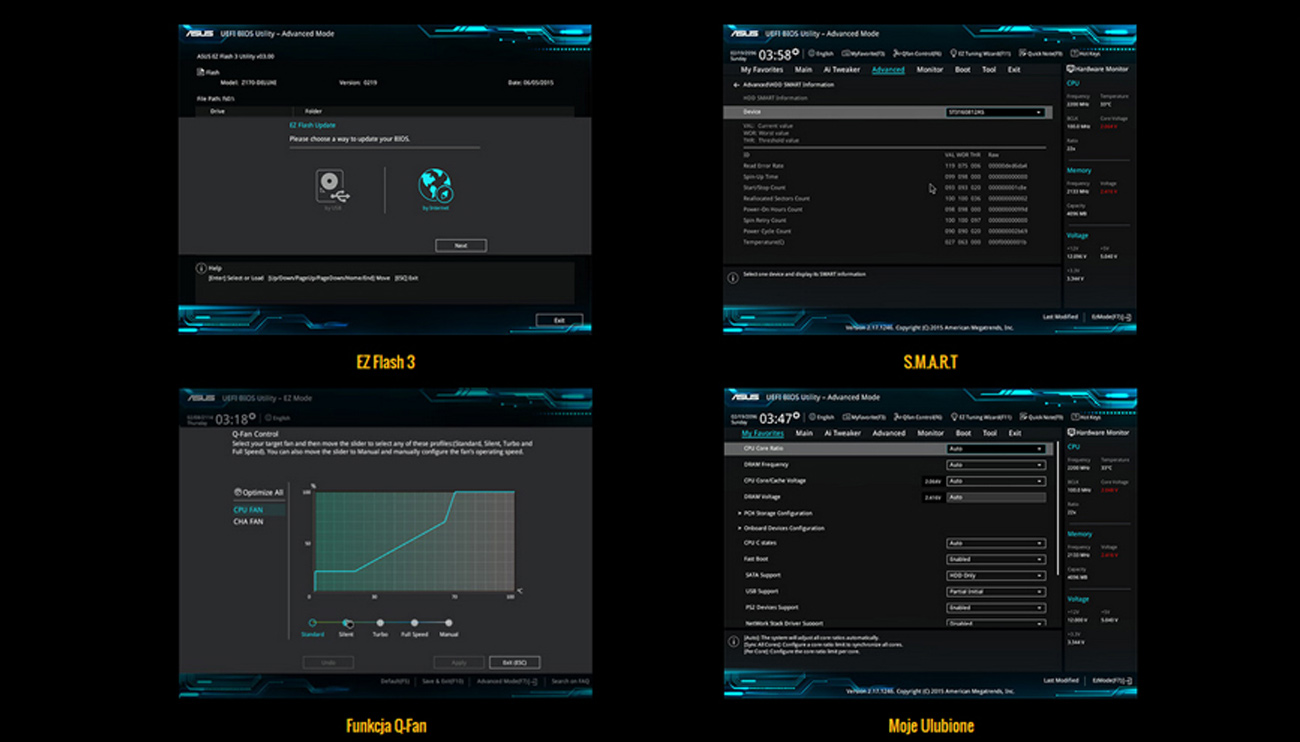
Task: Click the info icon in S.M.A.R.T help bar
Action: (732, 278)
